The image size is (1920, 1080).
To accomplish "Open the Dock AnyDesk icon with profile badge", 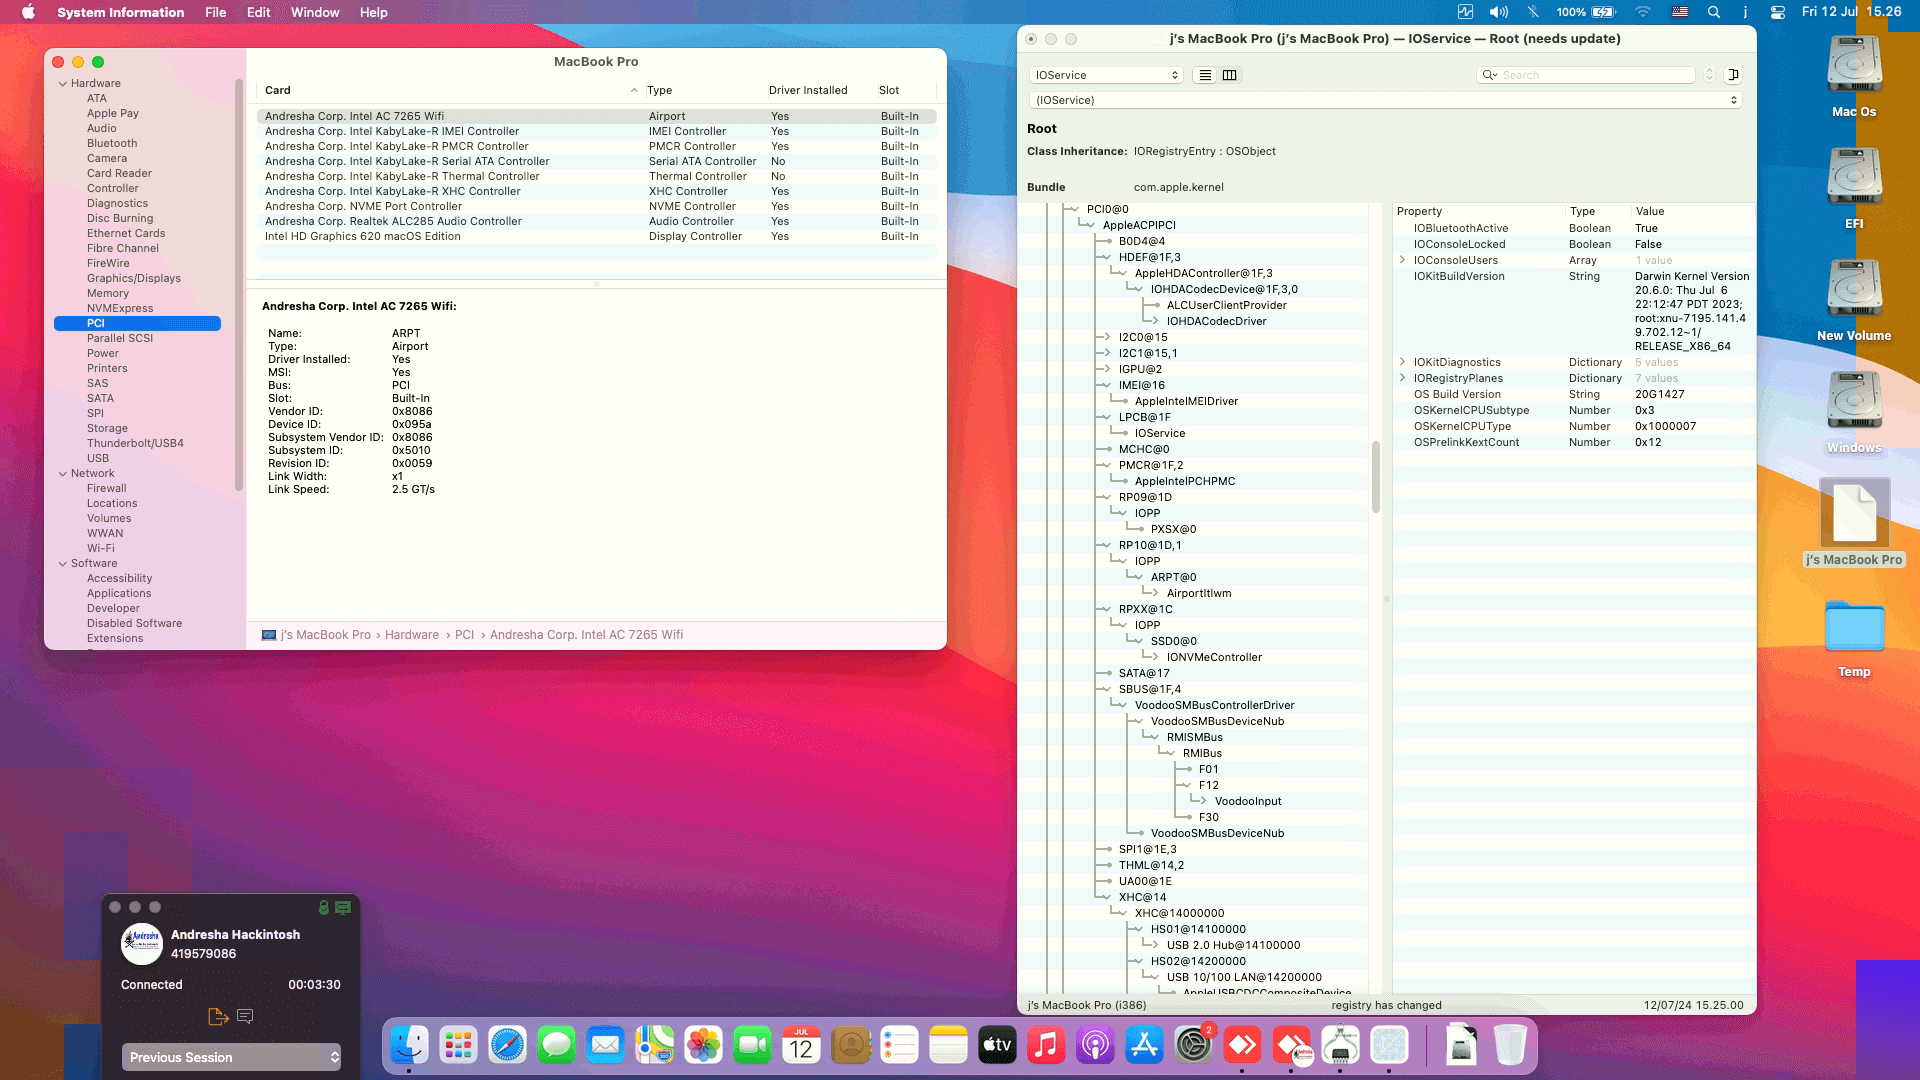I will [x=1291, y=1046].
